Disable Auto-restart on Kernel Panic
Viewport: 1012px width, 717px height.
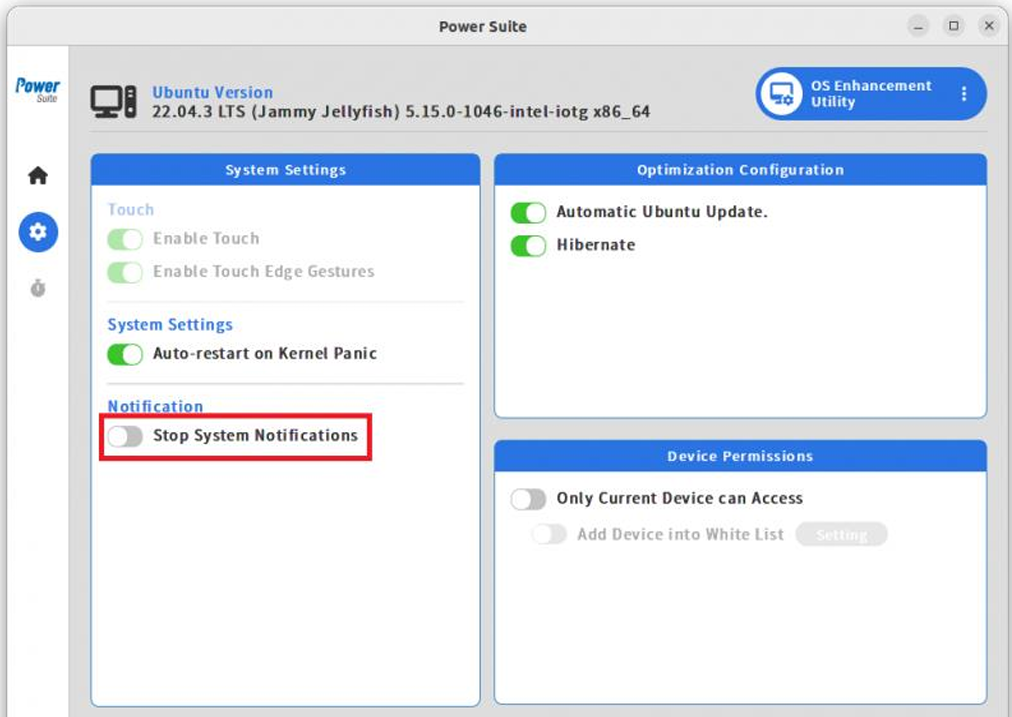pos(125,354)
